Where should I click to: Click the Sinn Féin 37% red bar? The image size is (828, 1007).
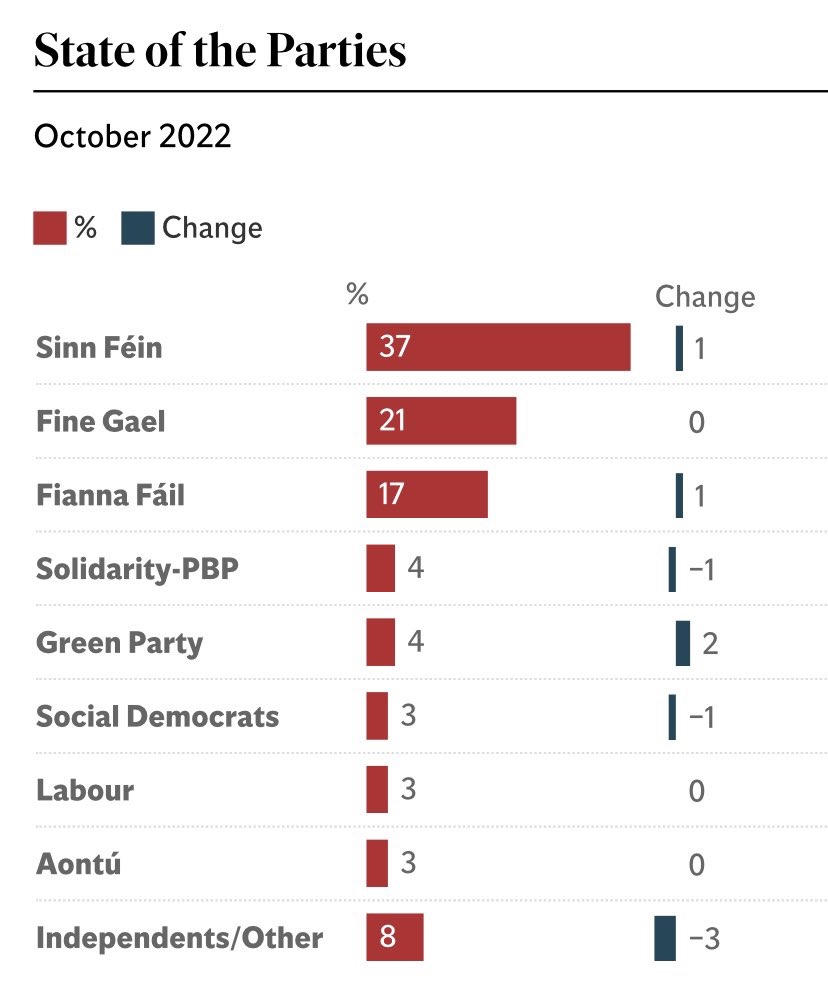[498, 347]
